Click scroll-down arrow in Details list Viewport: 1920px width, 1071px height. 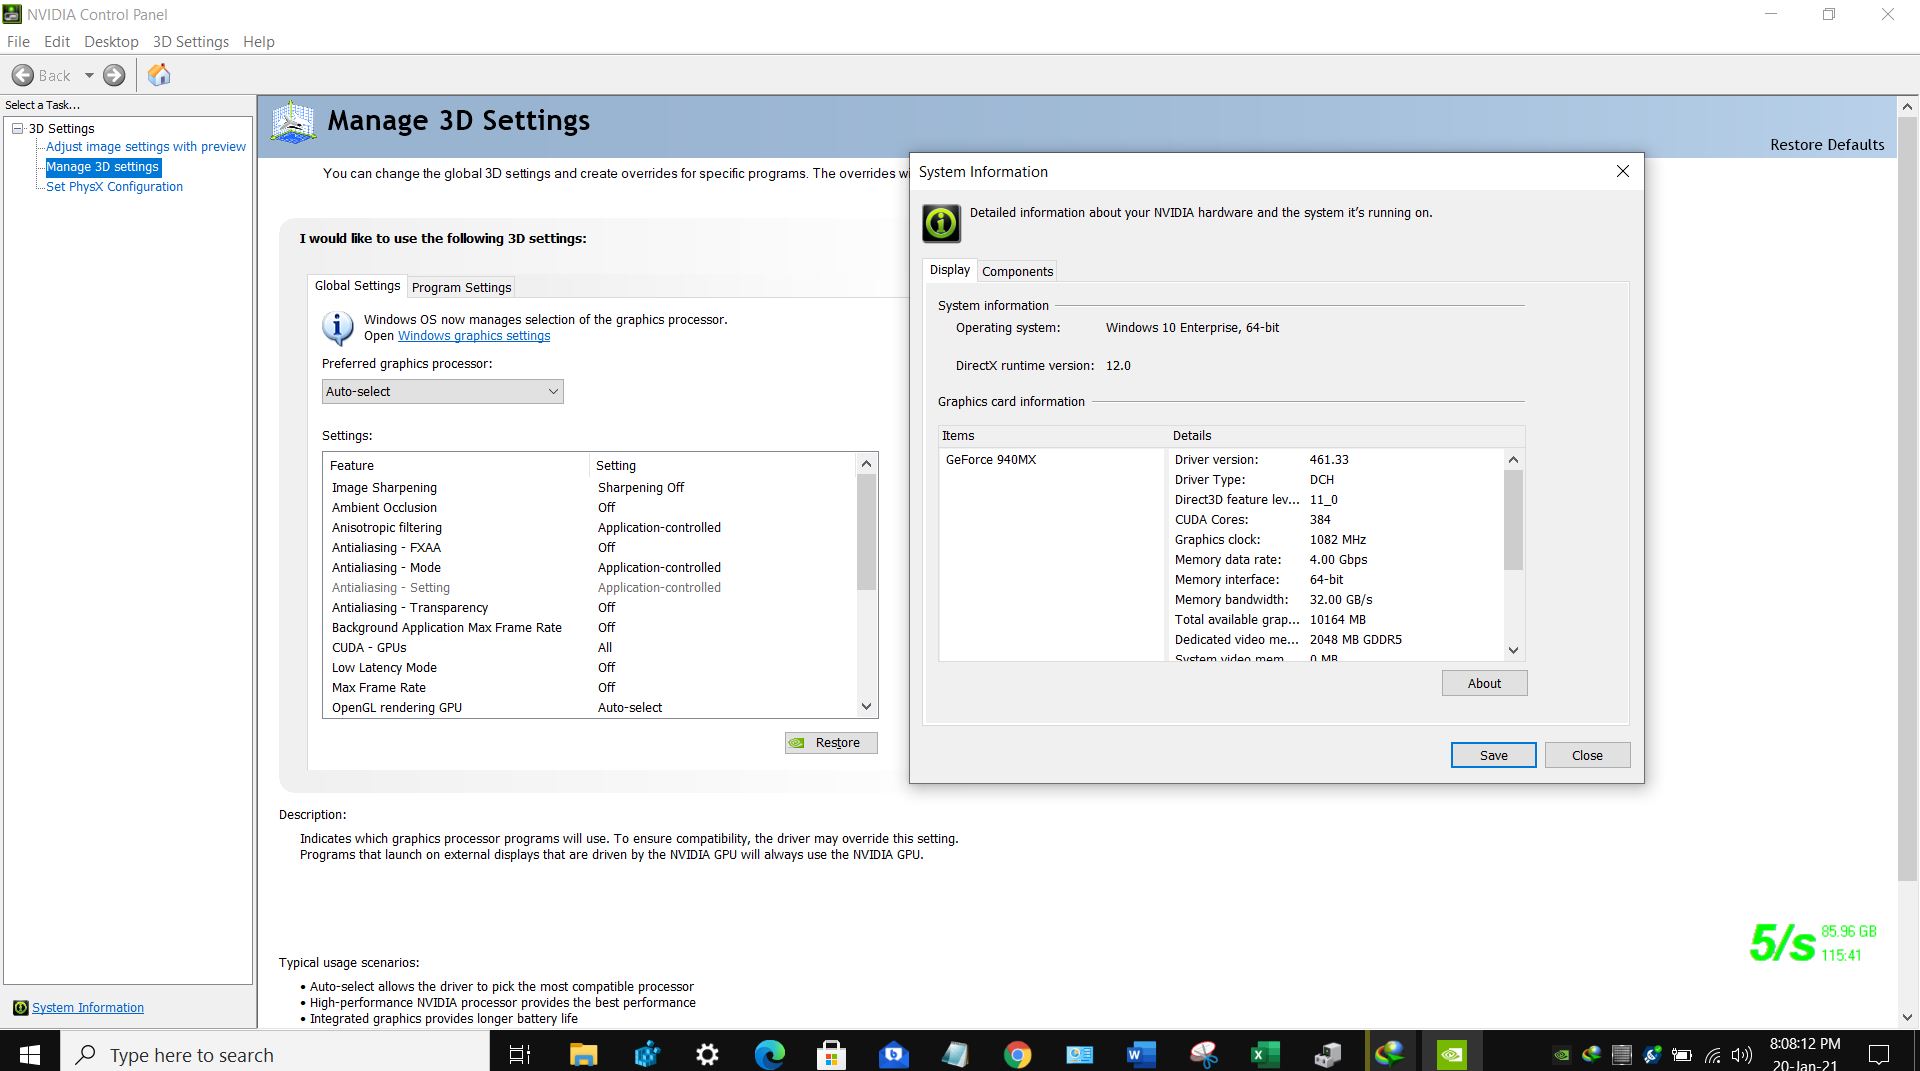pyautogui.click(x=1513, y=650)
